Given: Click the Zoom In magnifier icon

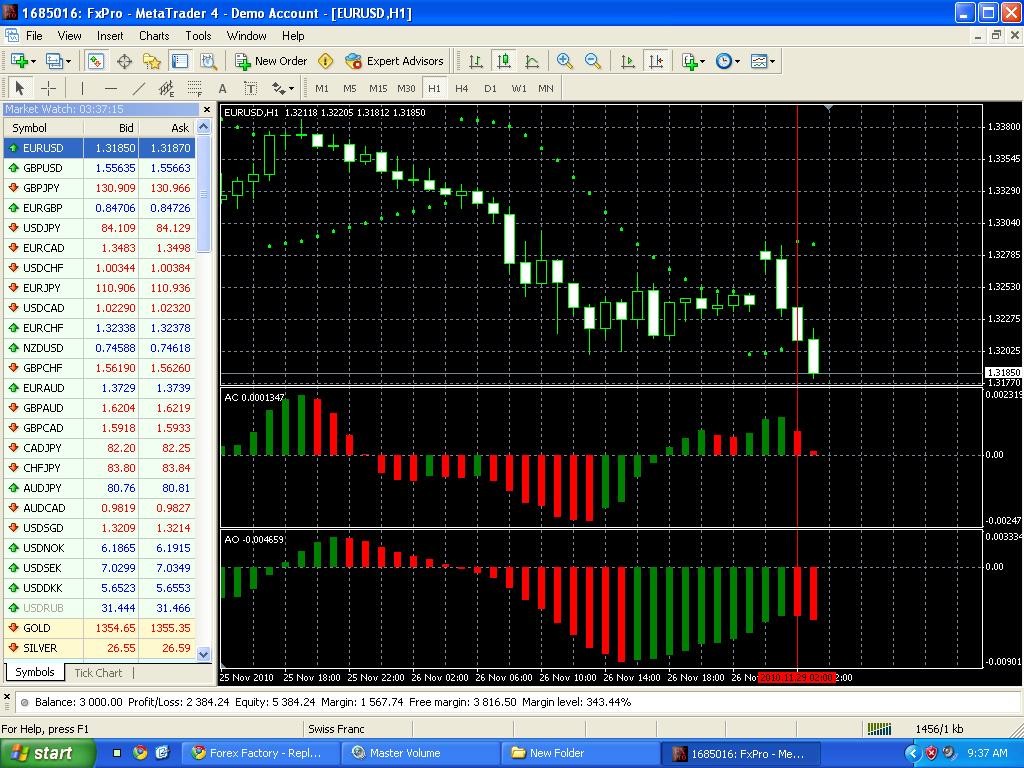Looking at the screenshot, I should pyautogui.click(x=564, y=61).
